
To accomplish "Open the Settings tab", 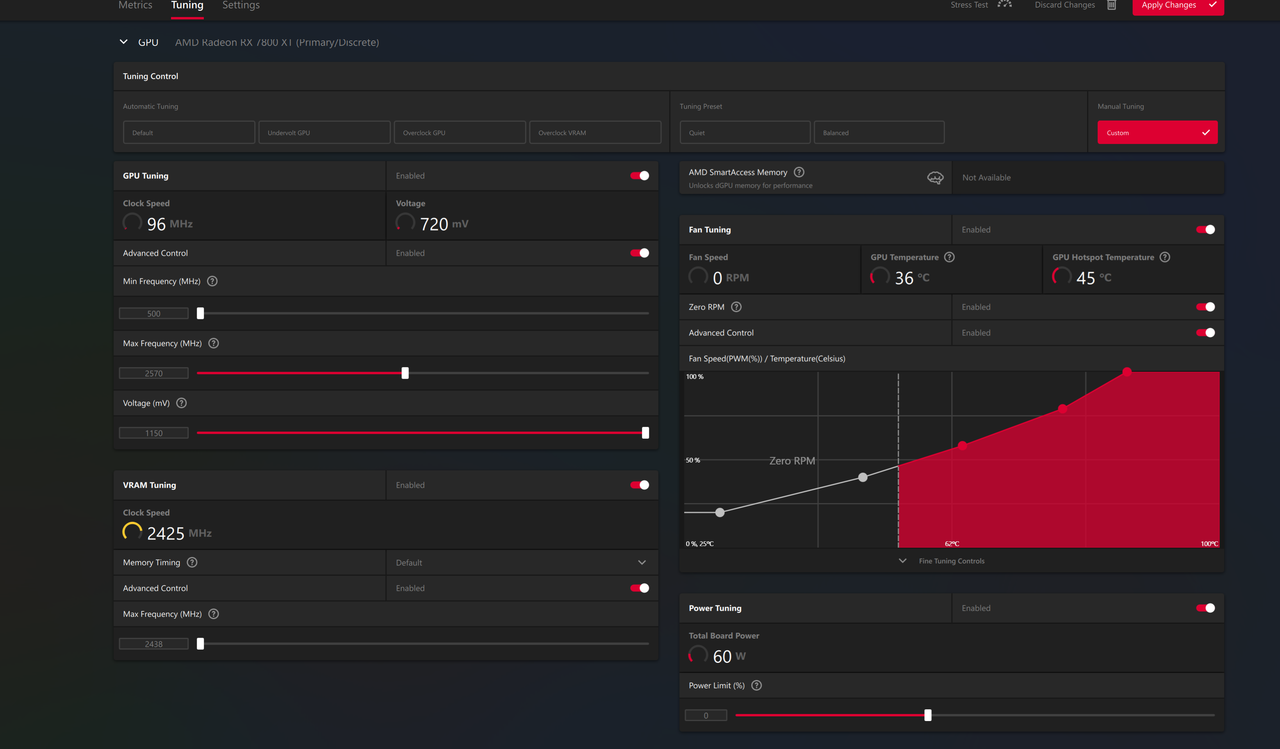I will tap(240, 5).
